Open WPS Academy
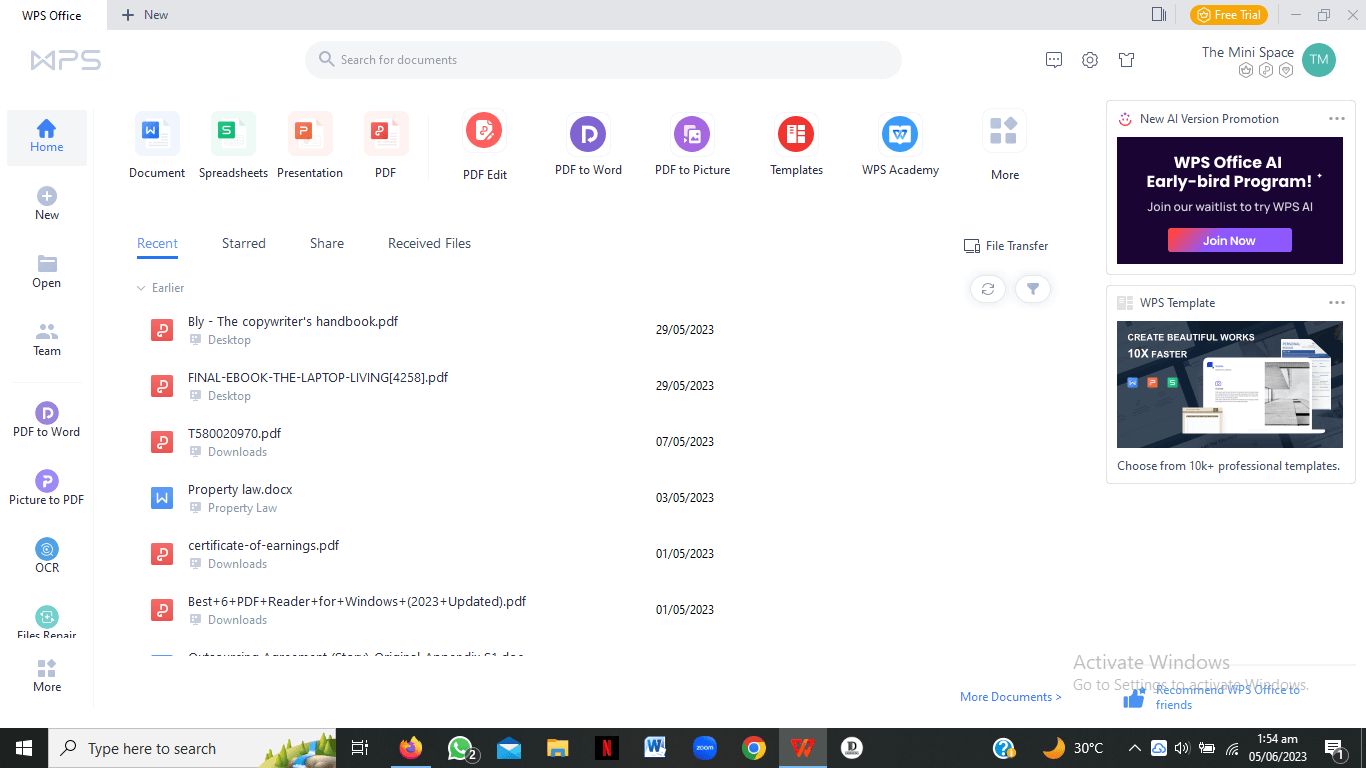The image size is (1366, 768). click(x=900, y=134)
